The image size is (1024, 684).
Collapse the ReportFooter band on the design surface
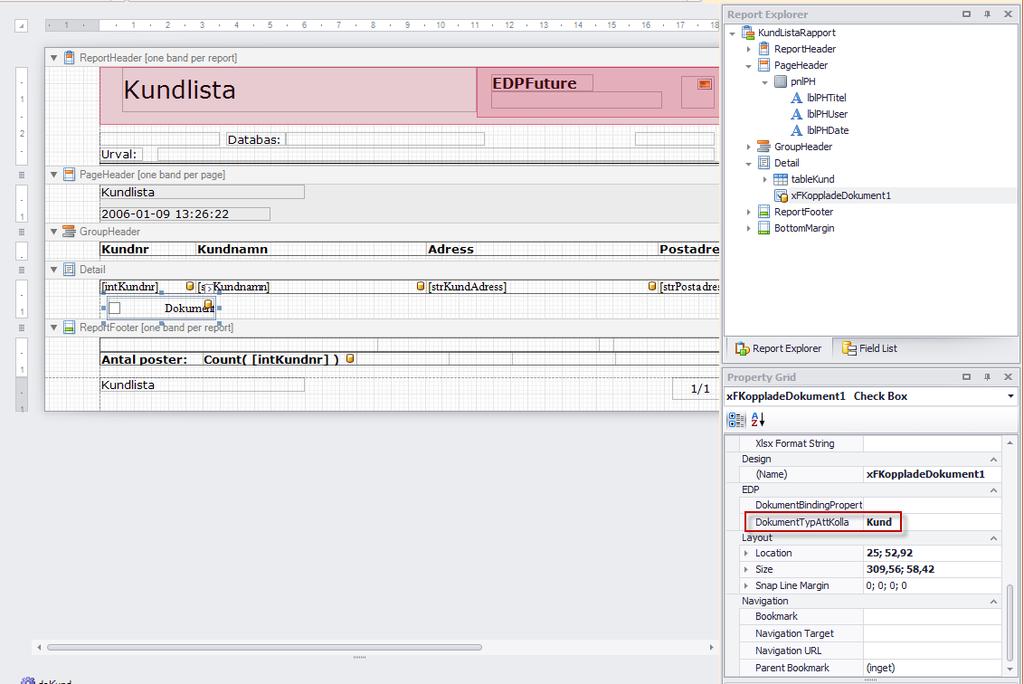(x=54, y=327)
